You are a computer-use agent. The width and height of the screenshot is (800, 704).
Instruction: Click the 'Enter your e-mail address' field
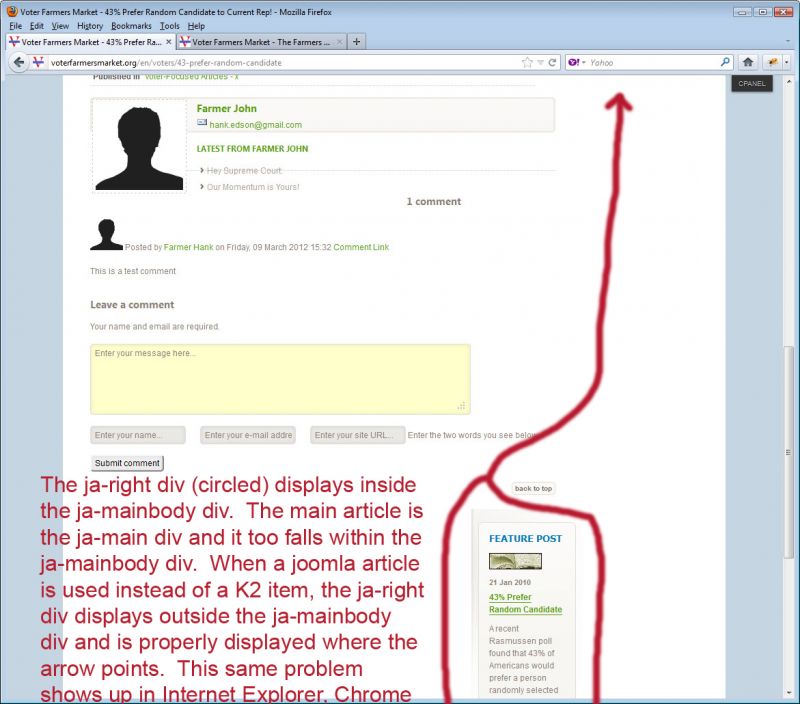point(248,435)
